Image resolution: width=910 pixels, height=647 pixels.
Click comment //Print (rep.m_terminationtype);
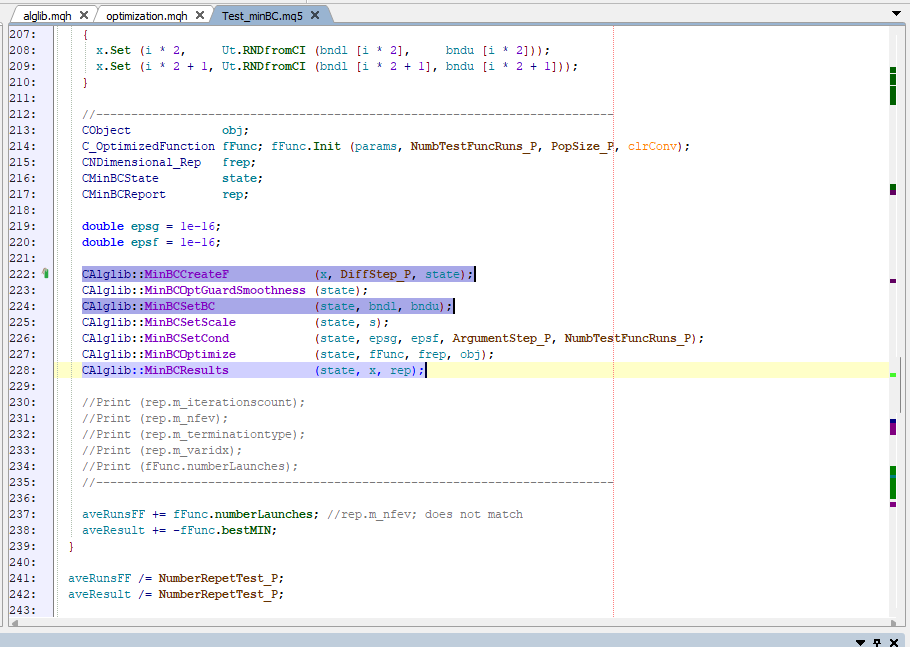click(193, 434)
